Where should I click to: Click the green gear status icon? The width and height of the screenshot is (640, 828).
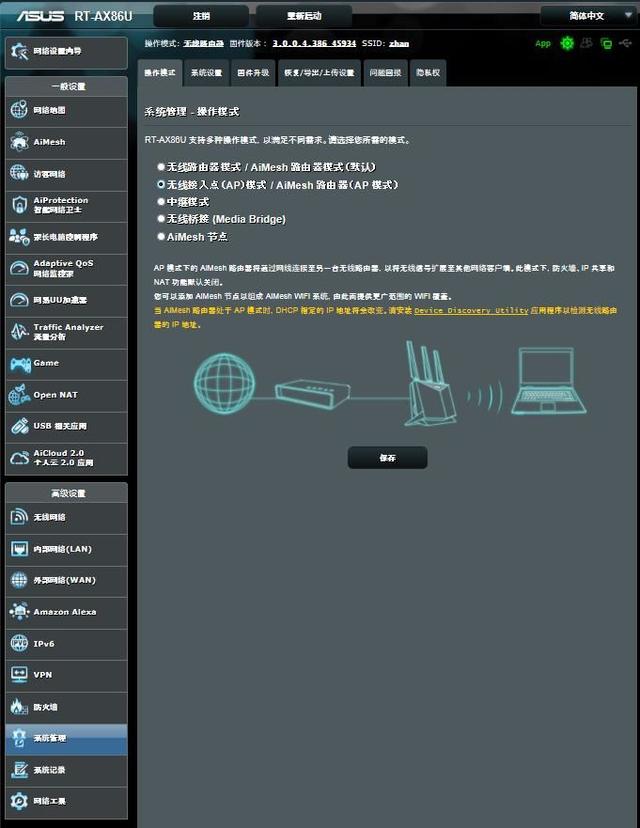[567, 43]
